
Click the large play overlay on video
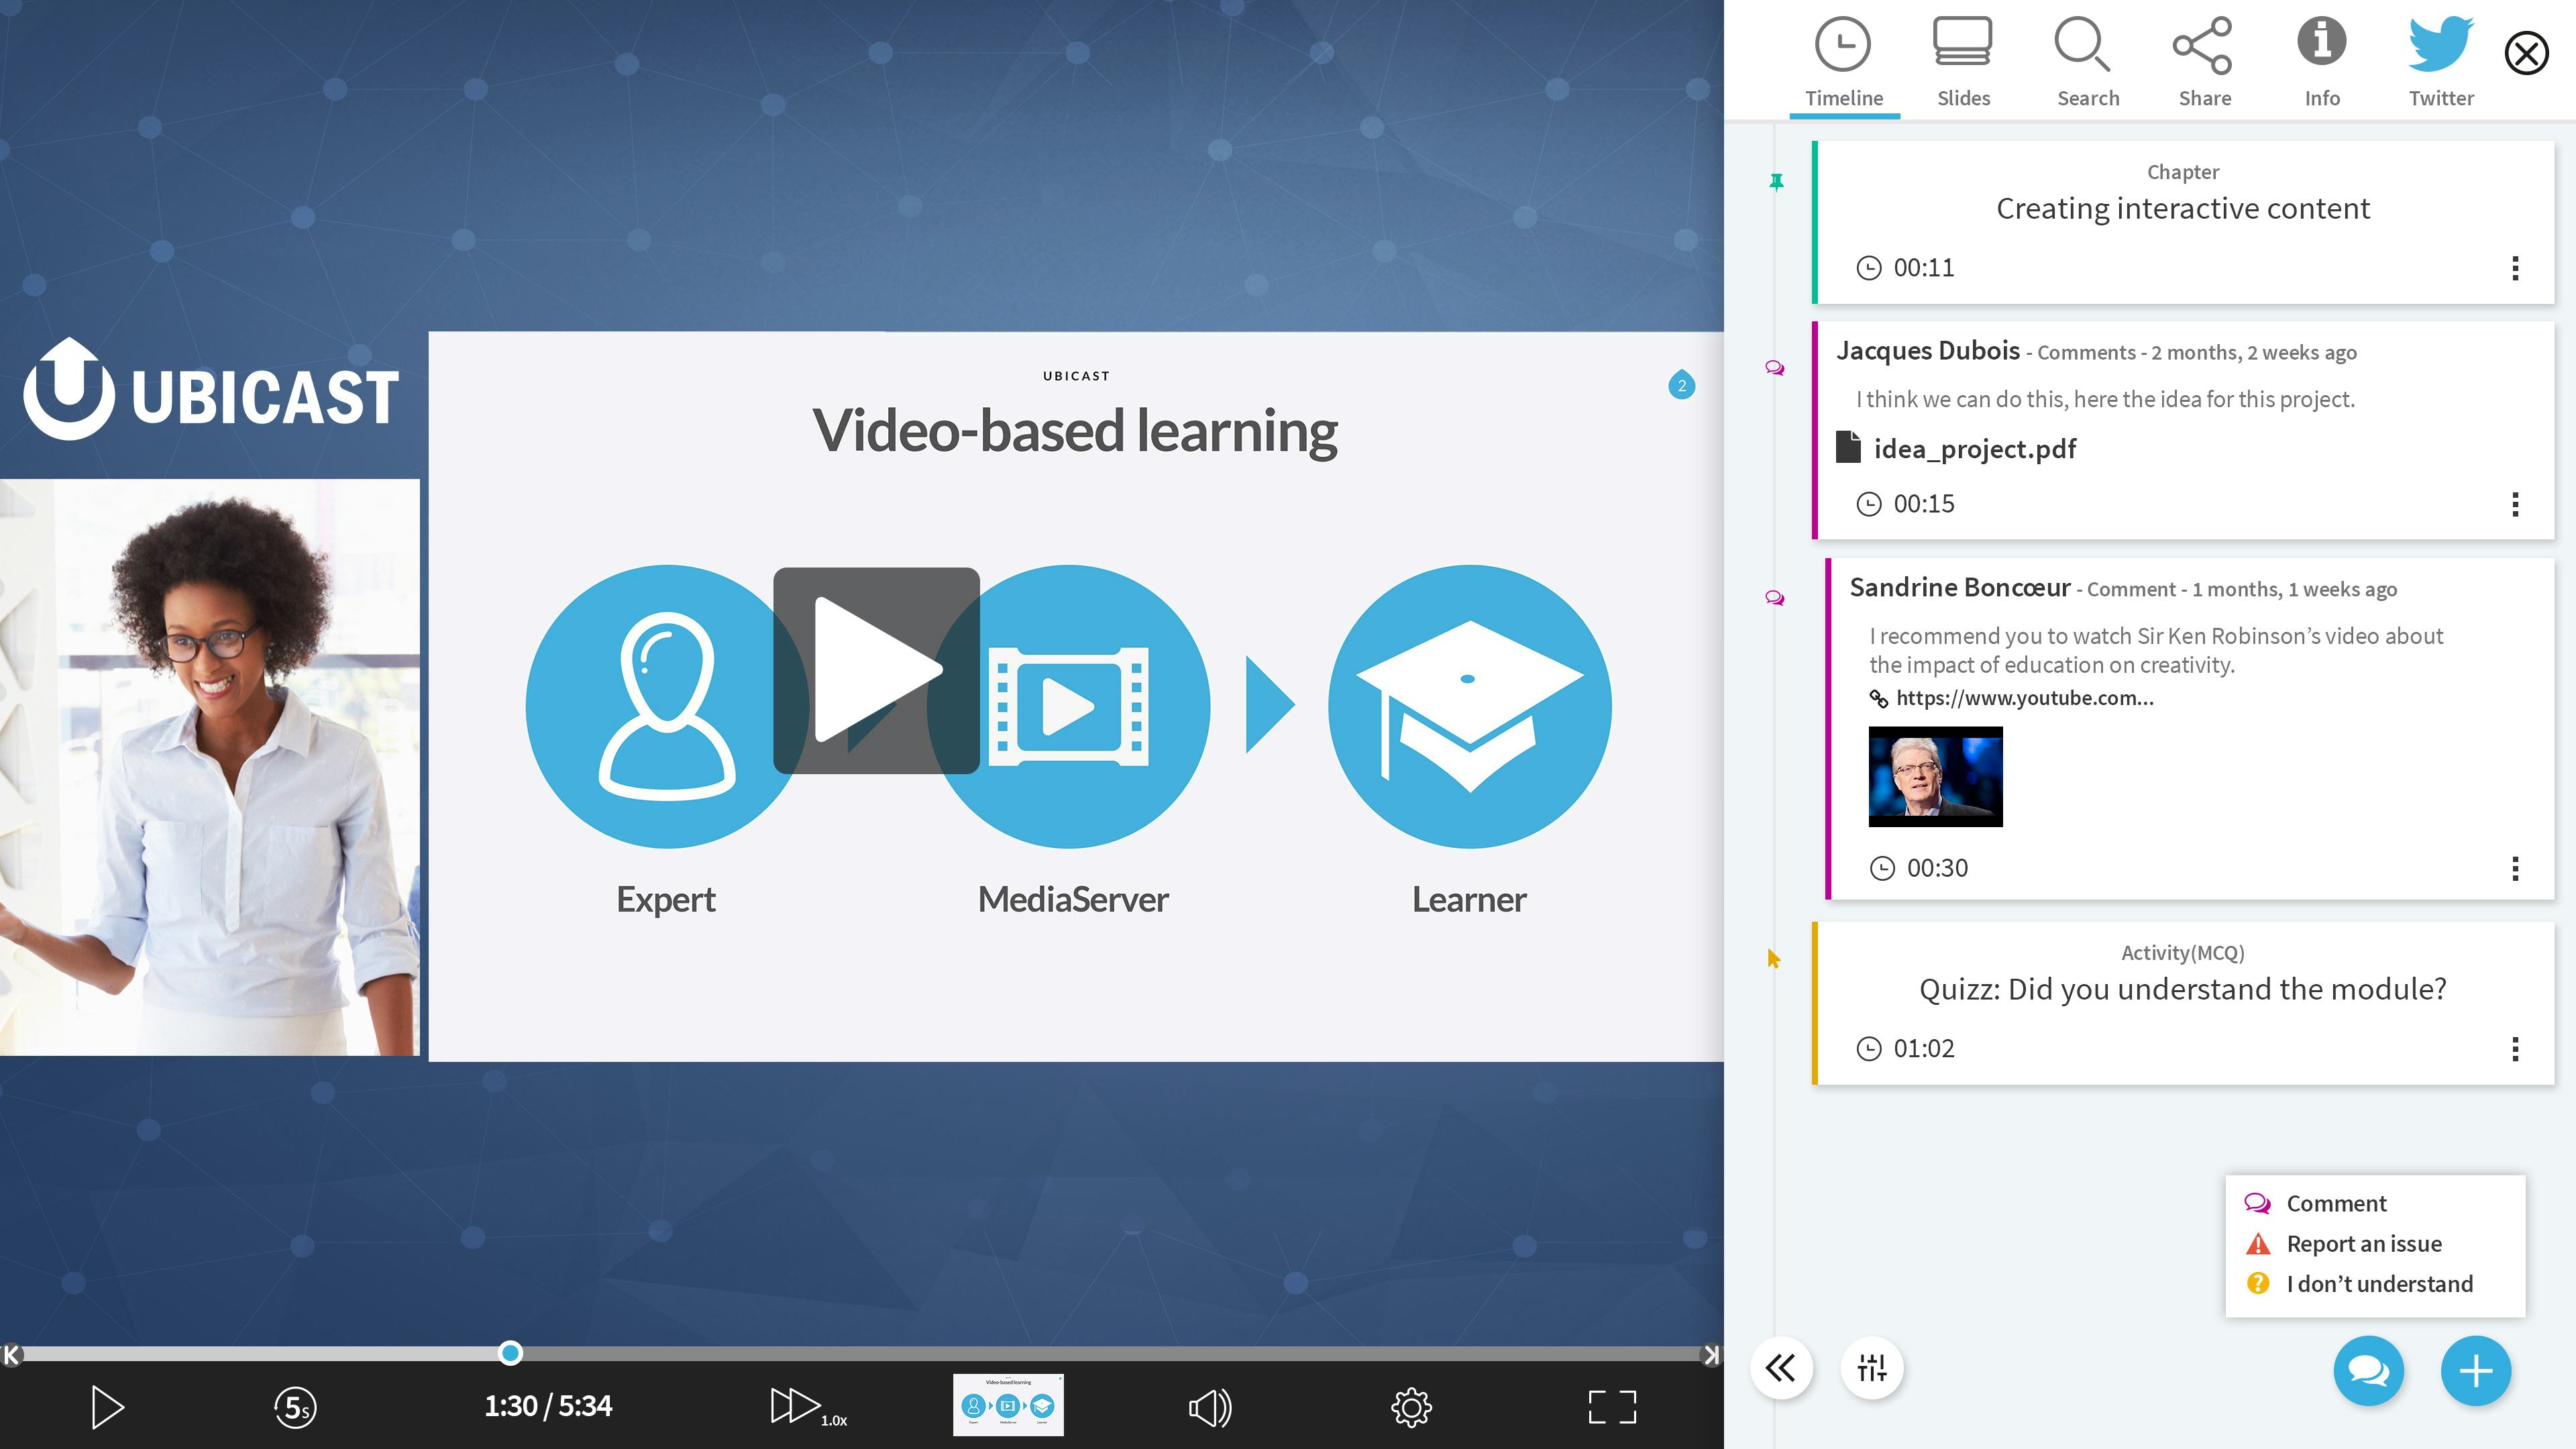[x=876, y=670]
